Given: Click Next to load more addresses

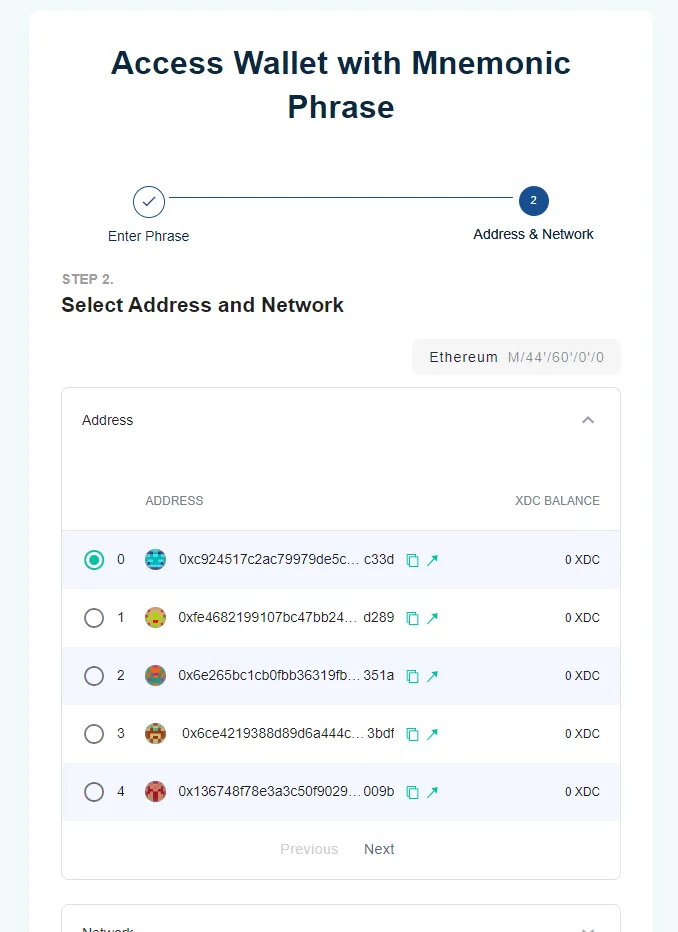Looking at the screenshot, I should point(379,849).
